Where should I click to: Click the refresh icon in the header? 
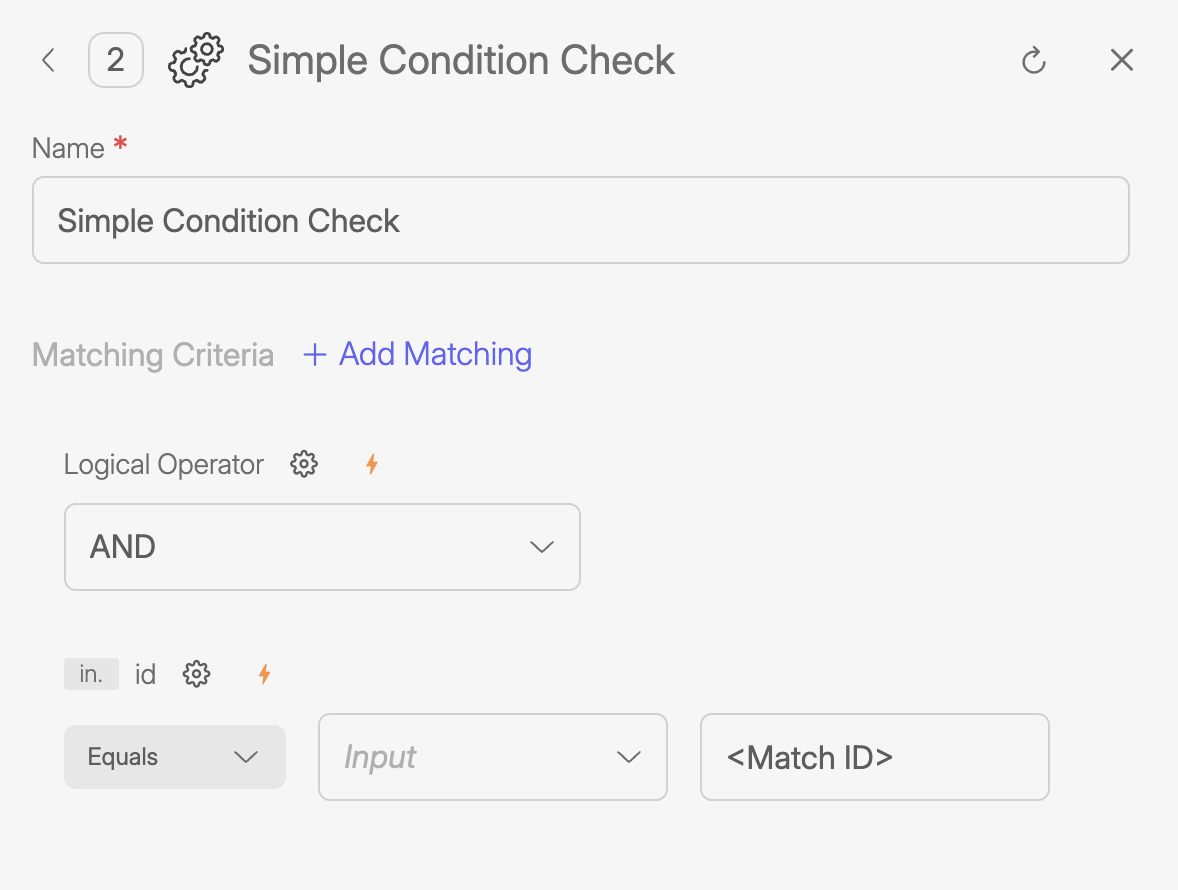point(1033,61)
